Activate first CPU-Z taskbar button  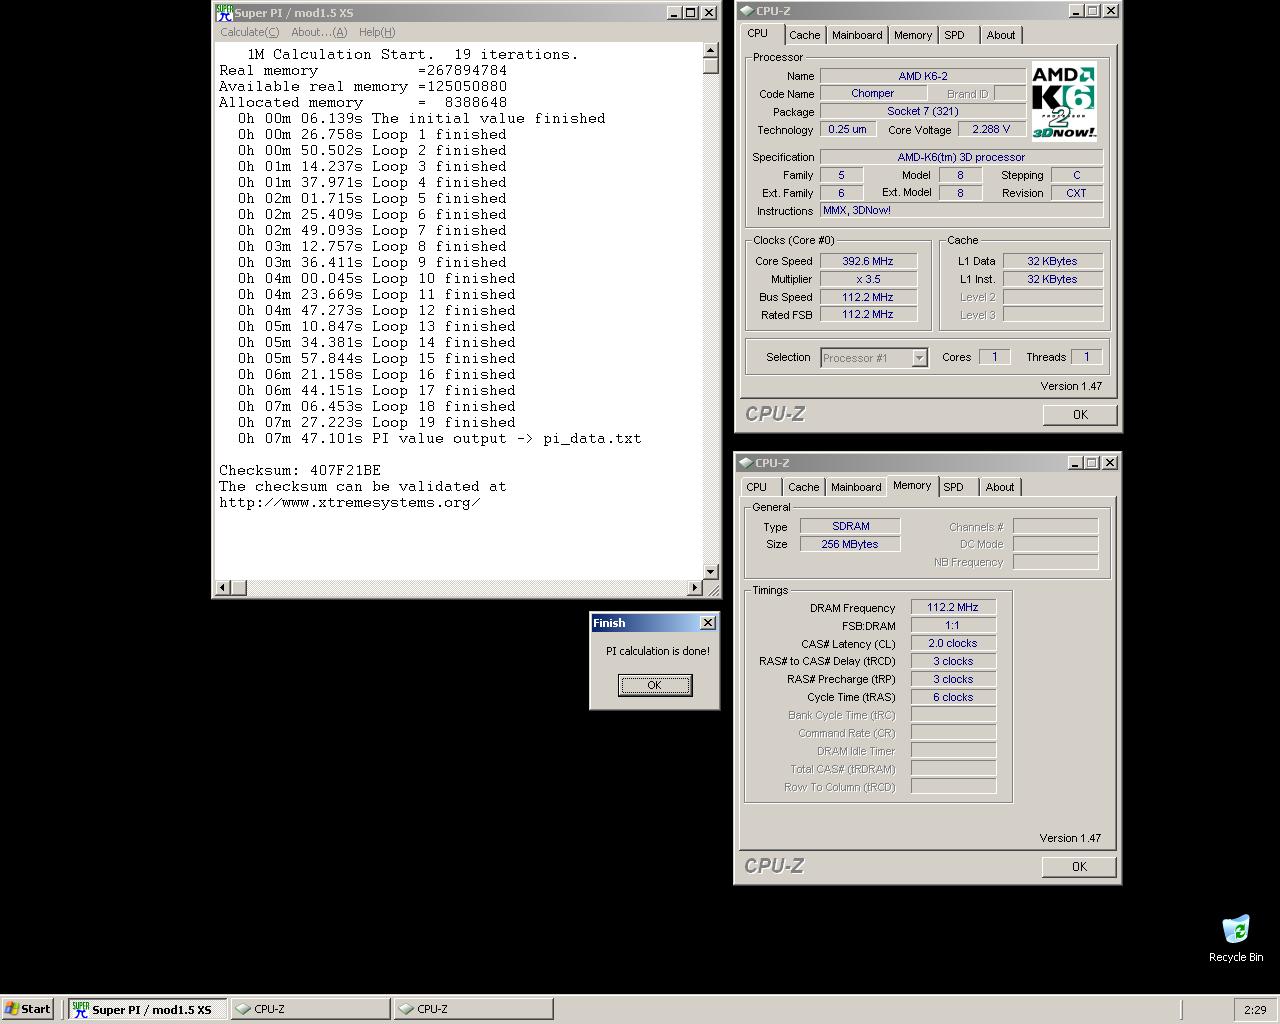(311, 1009)
